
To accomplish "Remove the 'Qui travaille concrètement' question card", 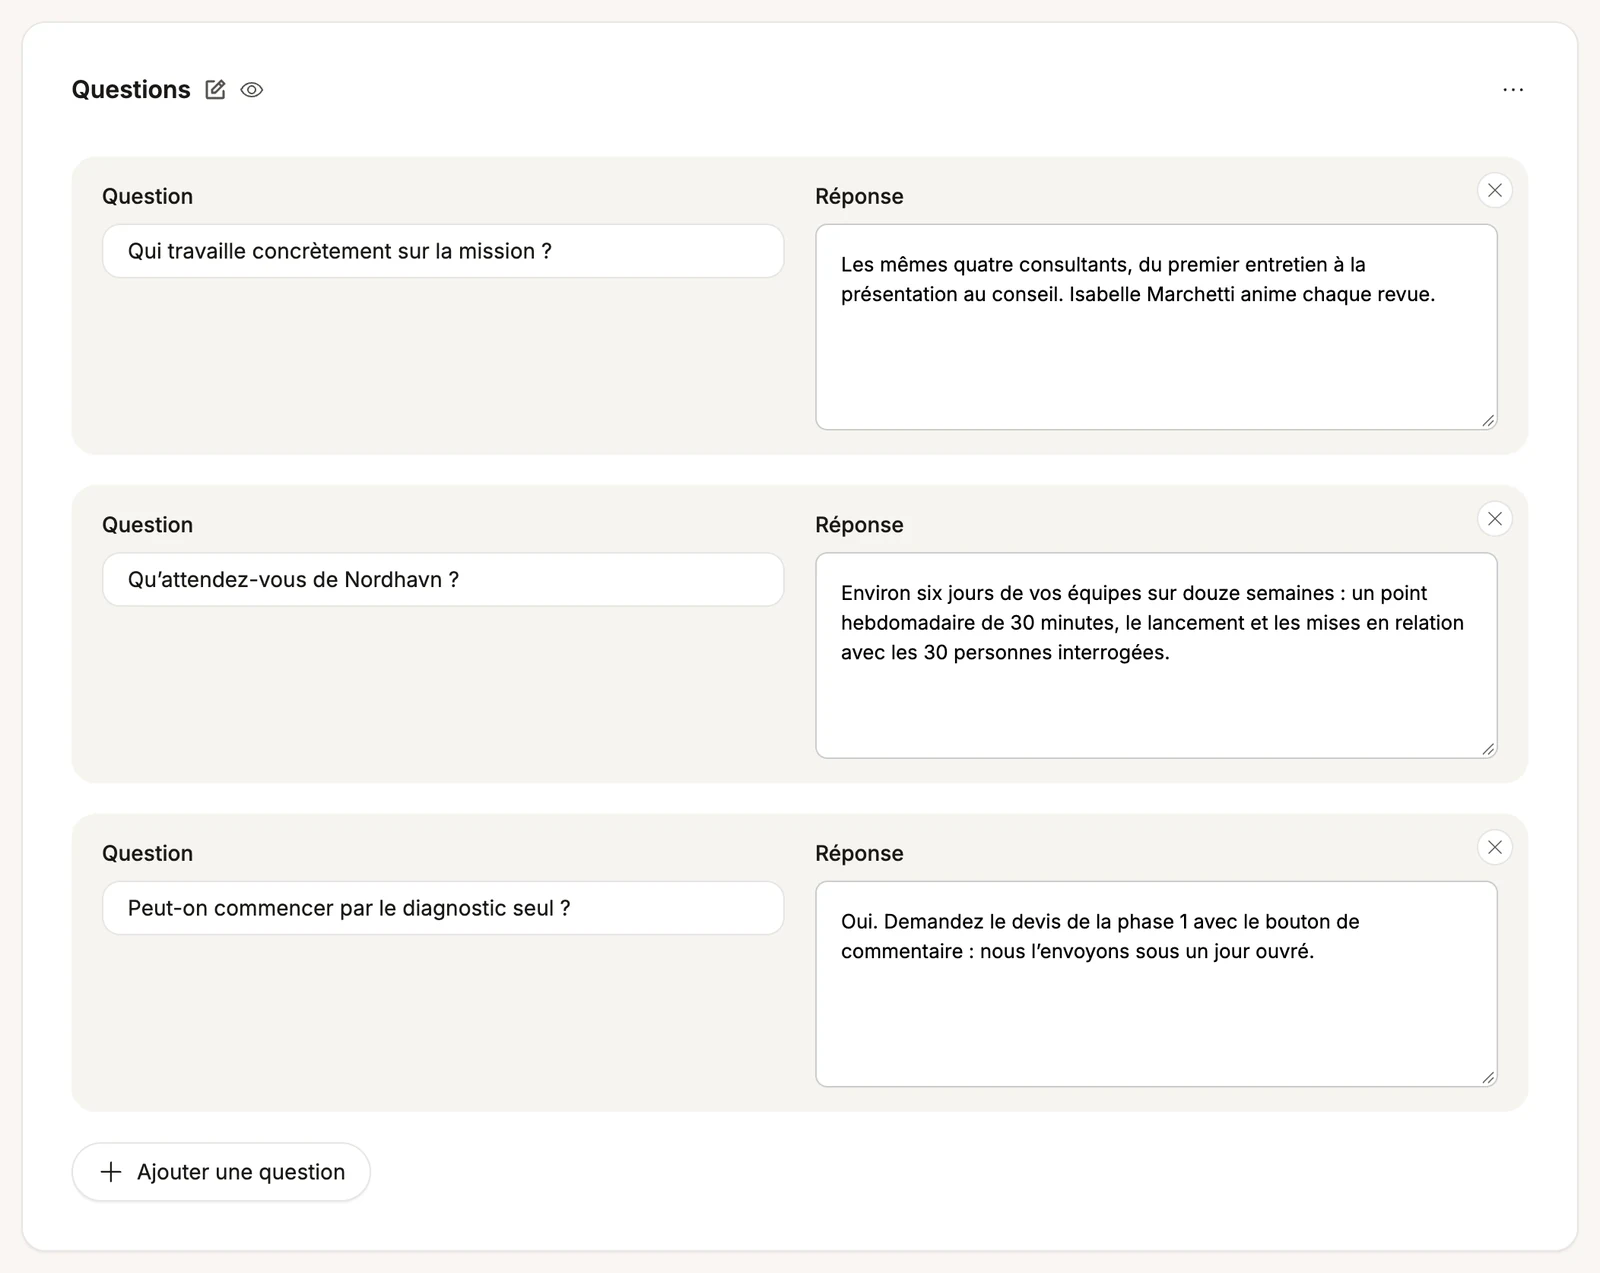I will pyautogui.click(x=1495, y=190).
